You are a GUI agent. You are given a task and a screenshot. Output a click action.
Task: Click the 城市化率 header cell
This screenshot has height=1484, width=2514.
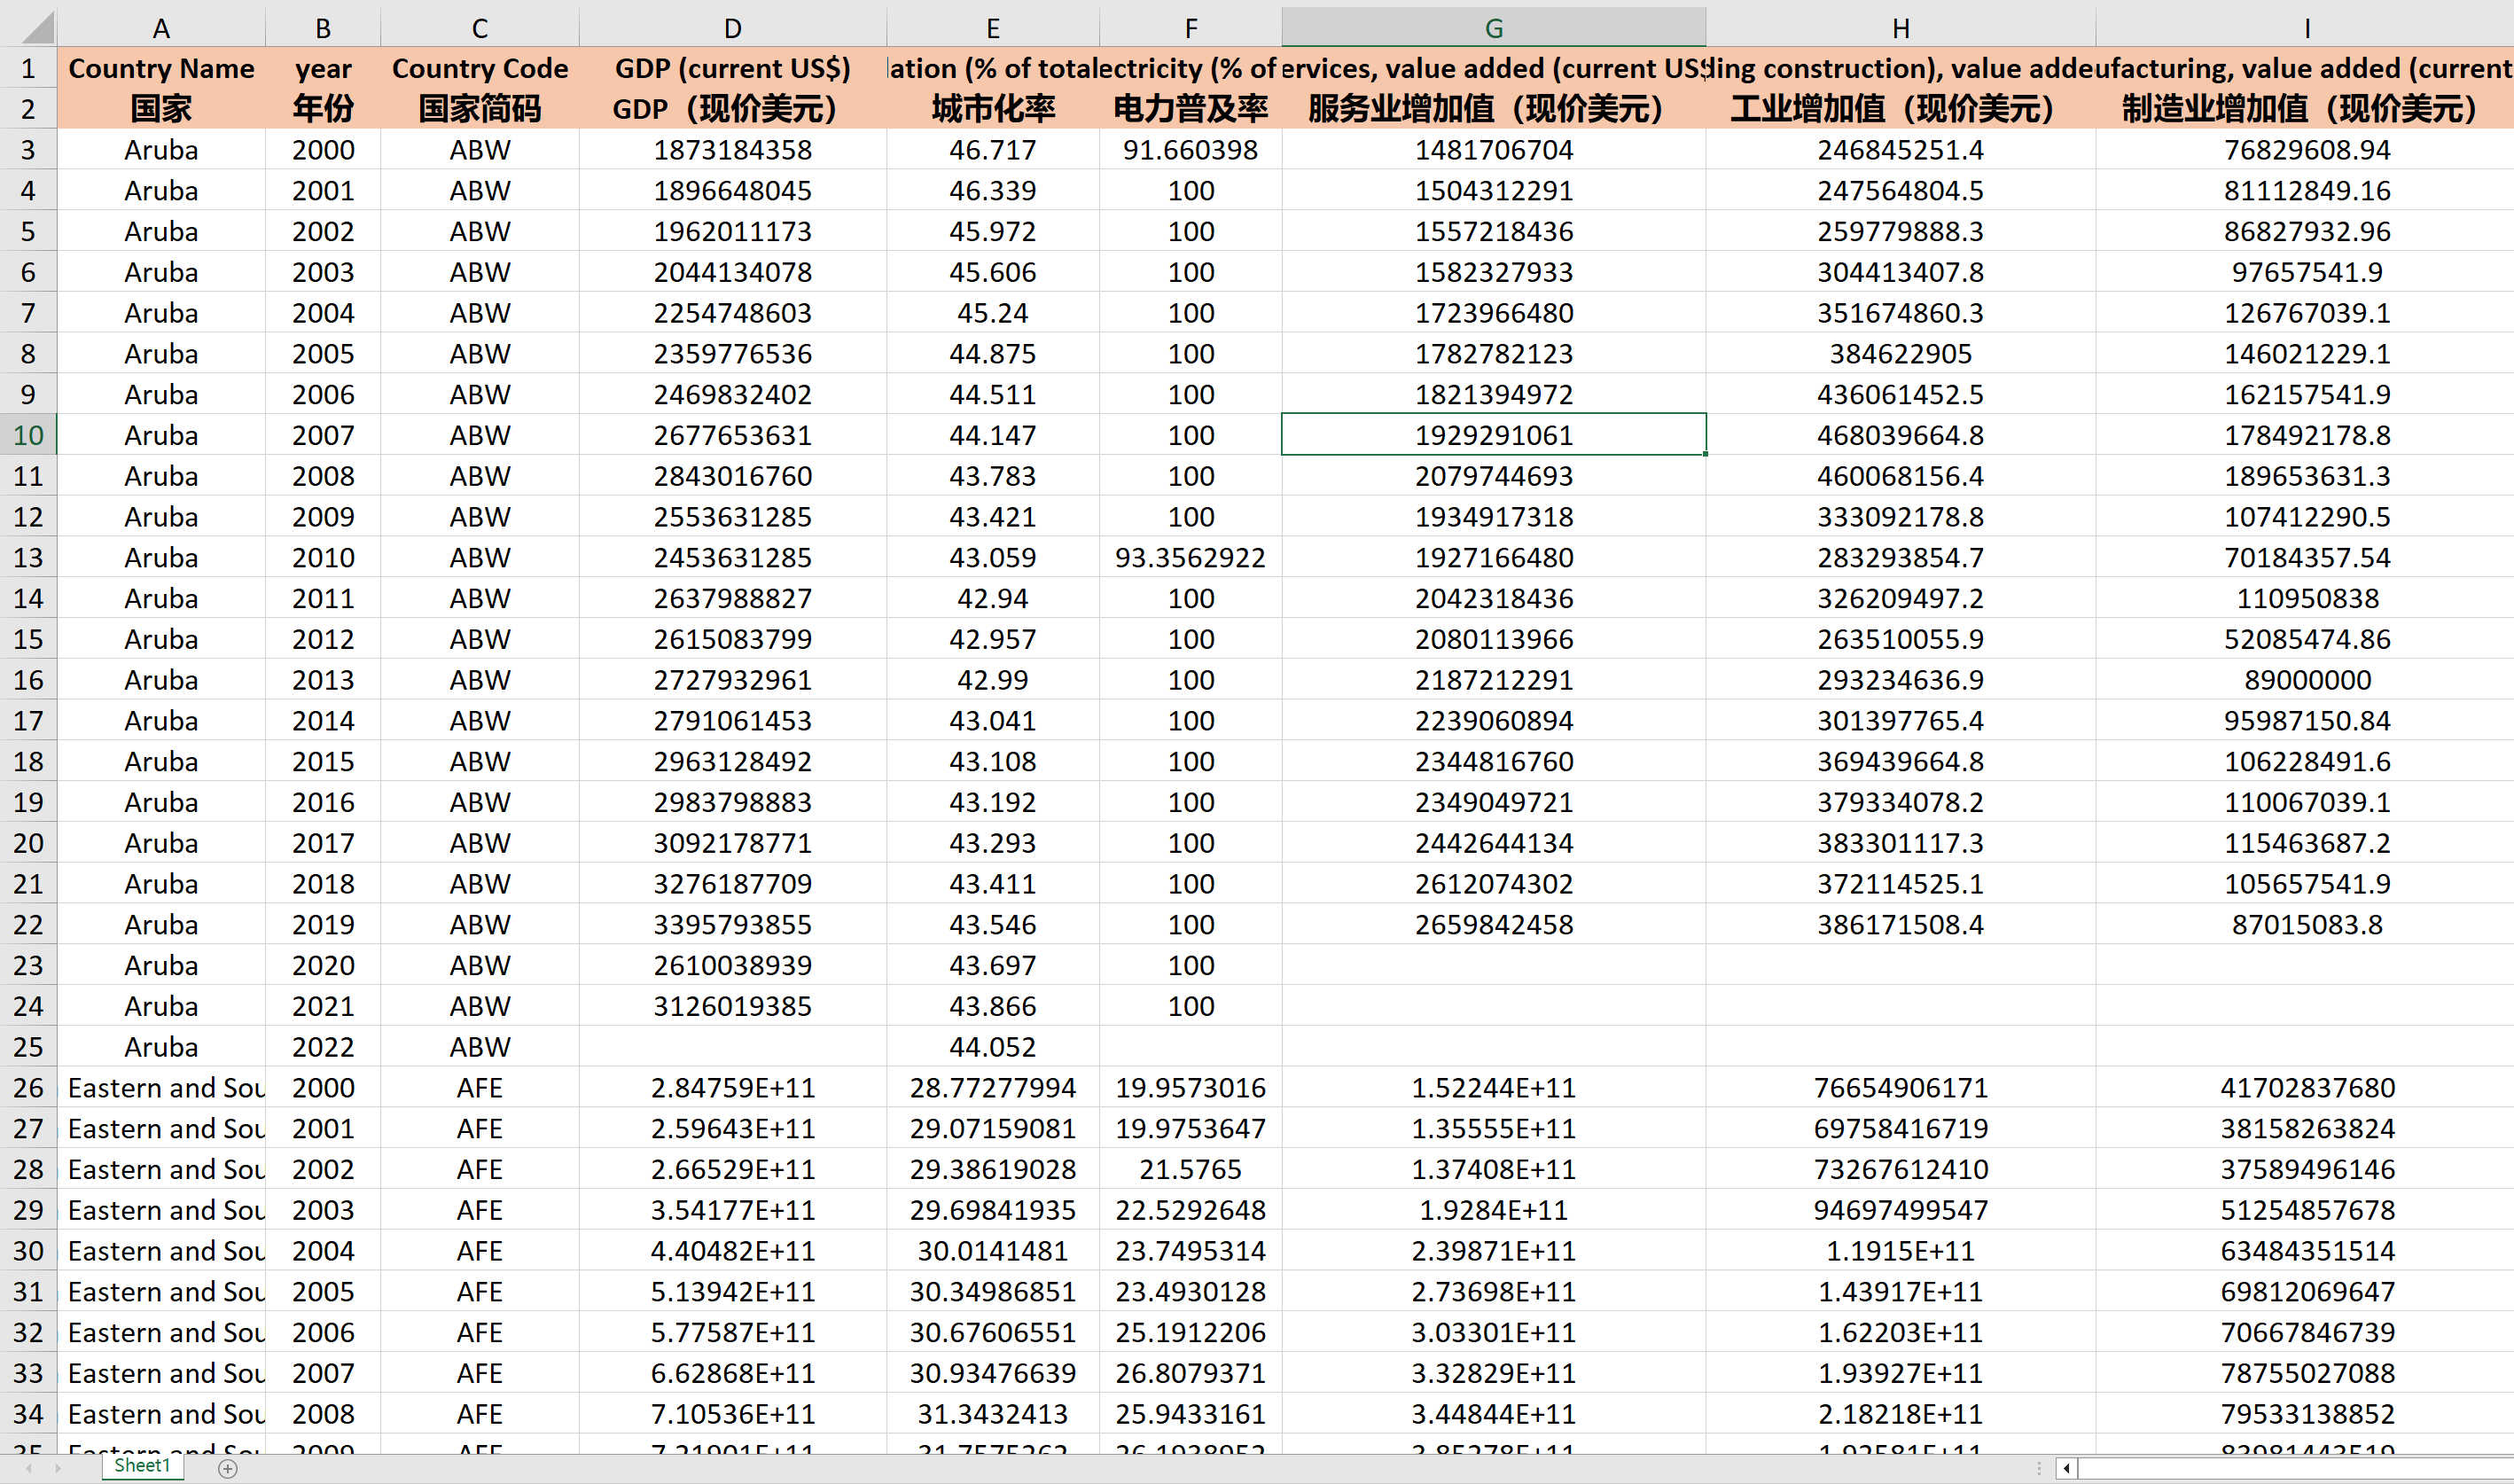(992, 108)
